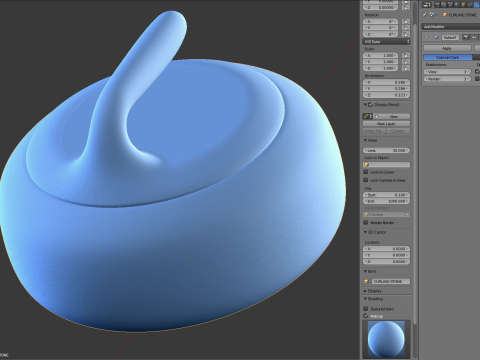The image size is (480, 360).
Task: Click the Dimensions Z value field
Action: pos(386,95)
